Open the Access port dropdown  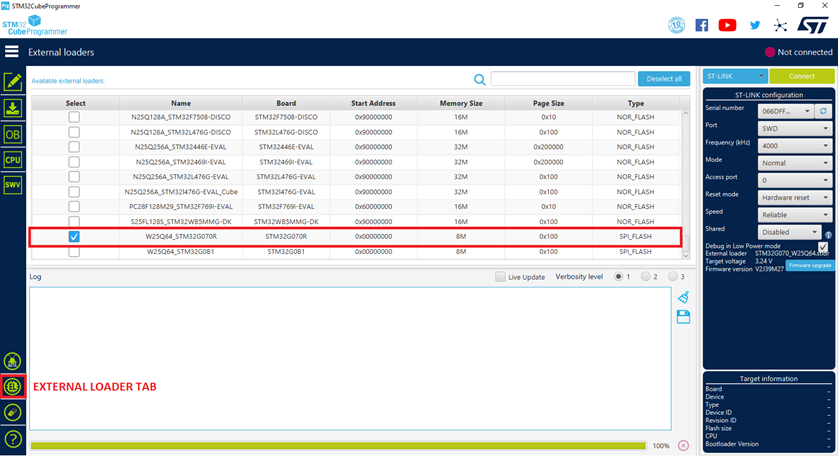[x=795, y=180]
